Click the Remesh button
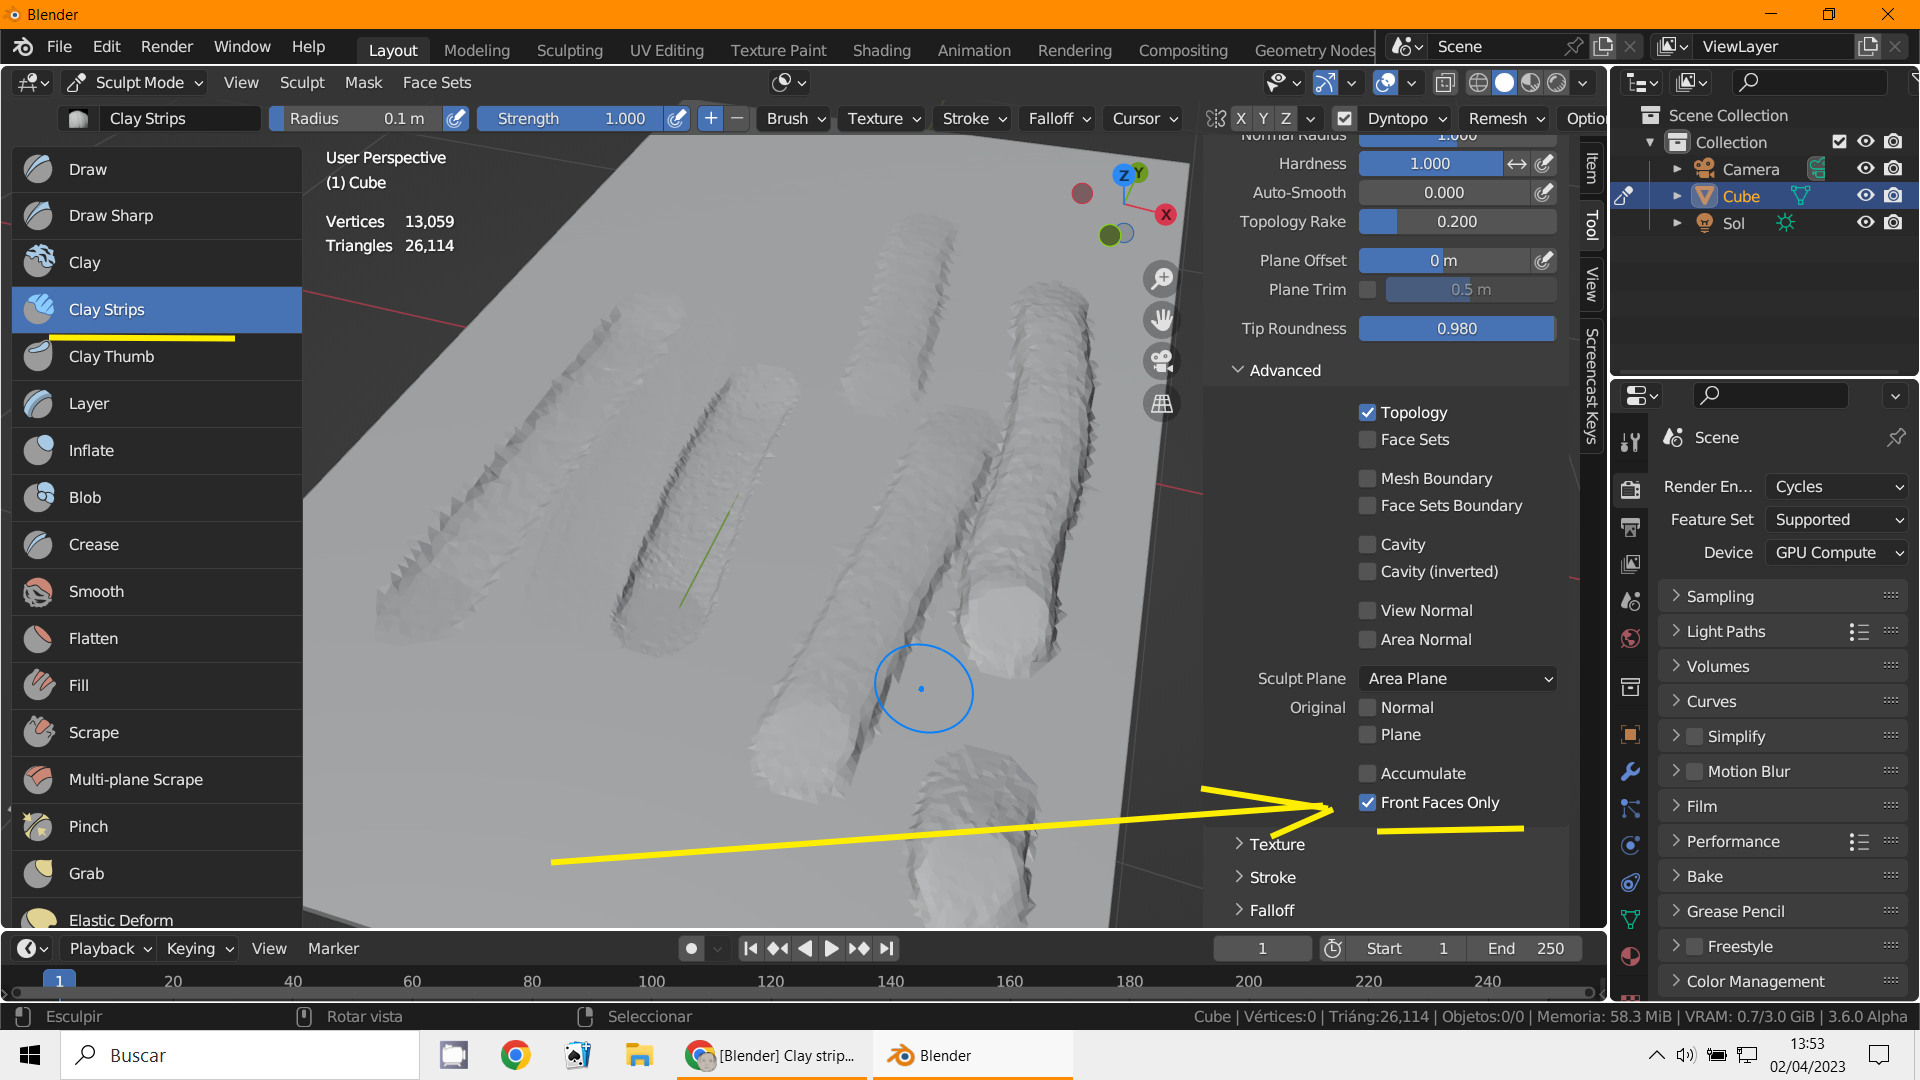The height and width of the screenshot is (1080, 1920). point(1505,119)
